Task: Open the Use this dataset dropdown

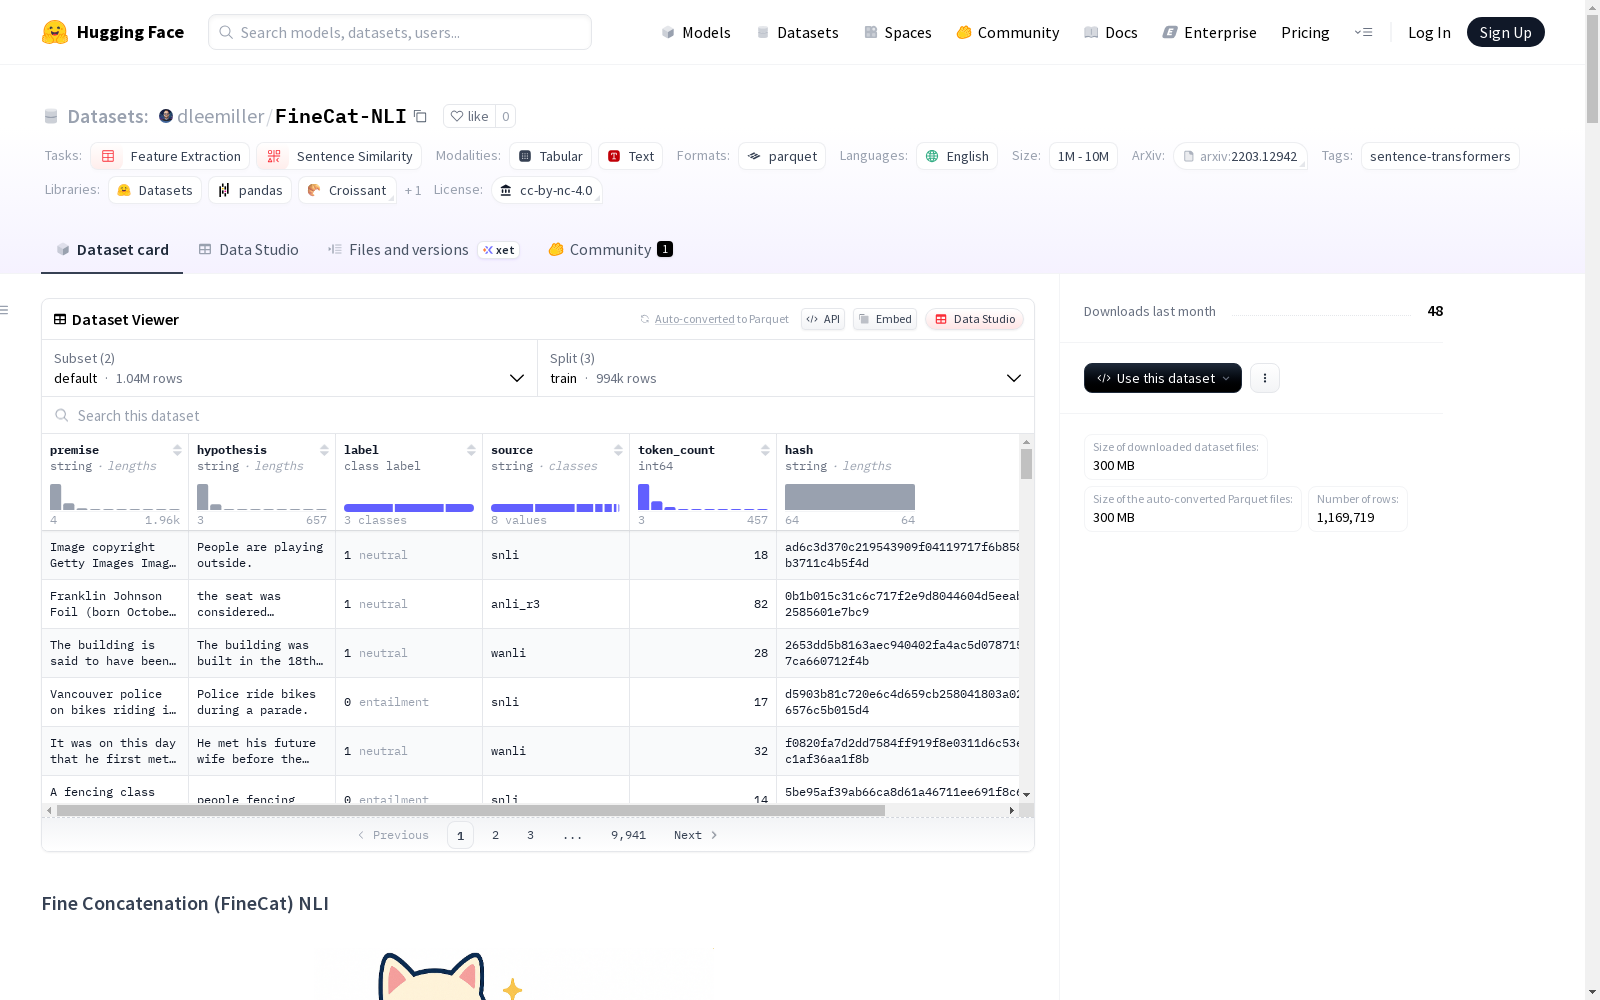Action: click(x=1163, y=378)
